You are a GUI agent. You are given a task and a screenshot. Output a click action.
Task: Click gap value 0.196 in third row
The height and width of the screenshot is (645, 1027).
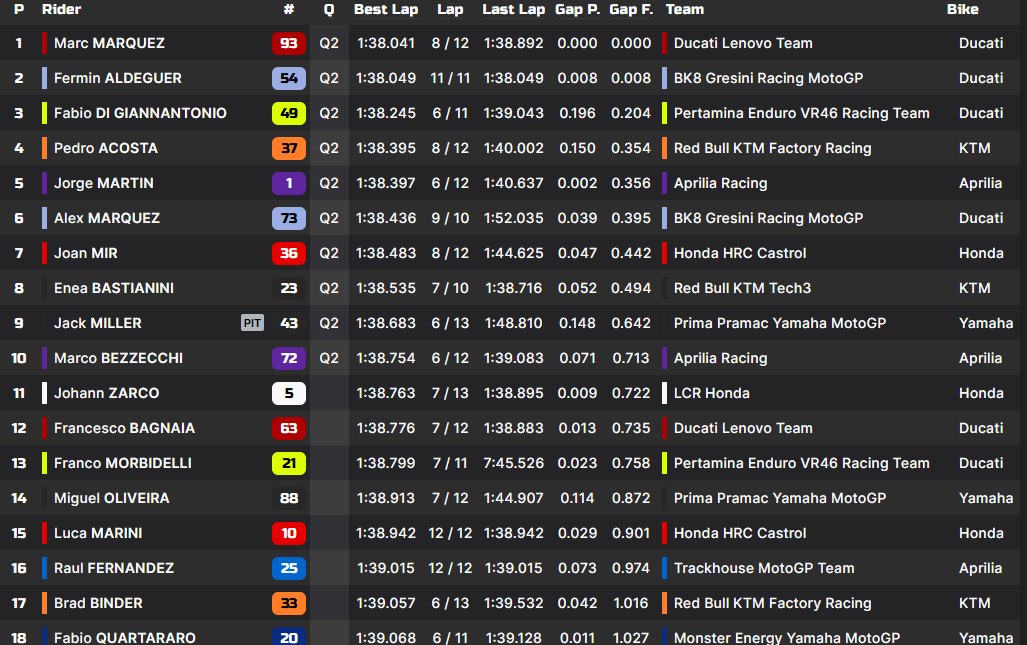coord(577,113)
